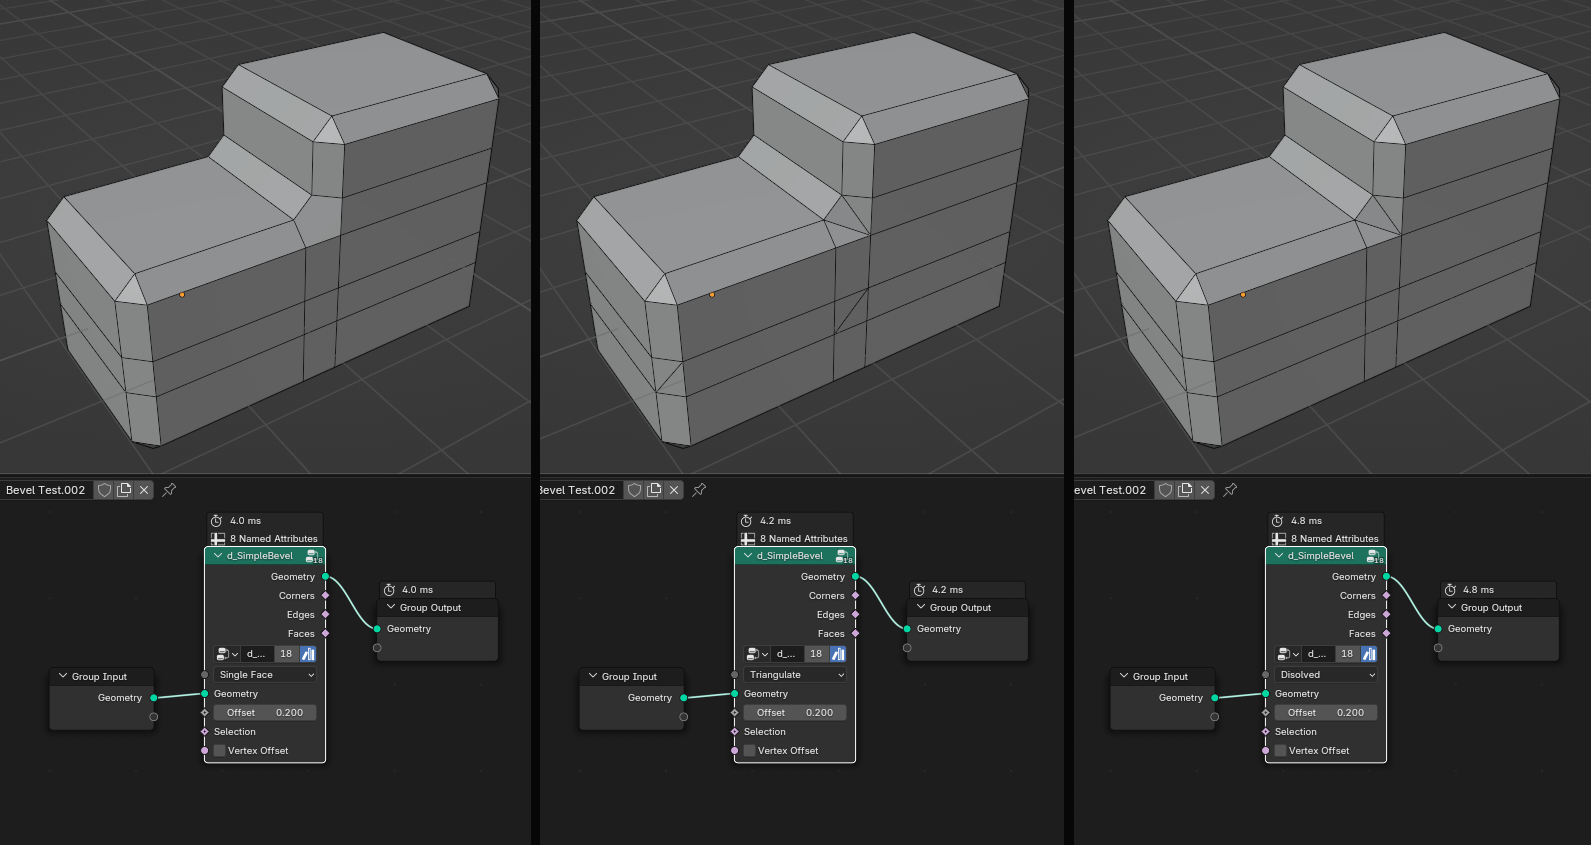The width and height of the screenshot is (1591, 845).
Task: Pin the node tree in Single Face panel
Action: coord(169,490)
